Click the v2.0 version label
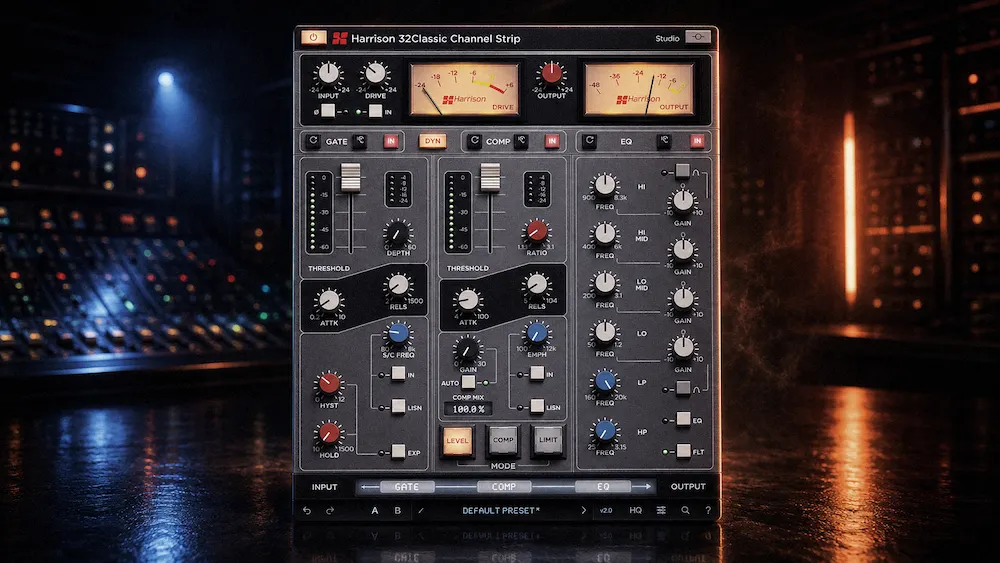Screen dimensions: 1000x563 point(606,510)
